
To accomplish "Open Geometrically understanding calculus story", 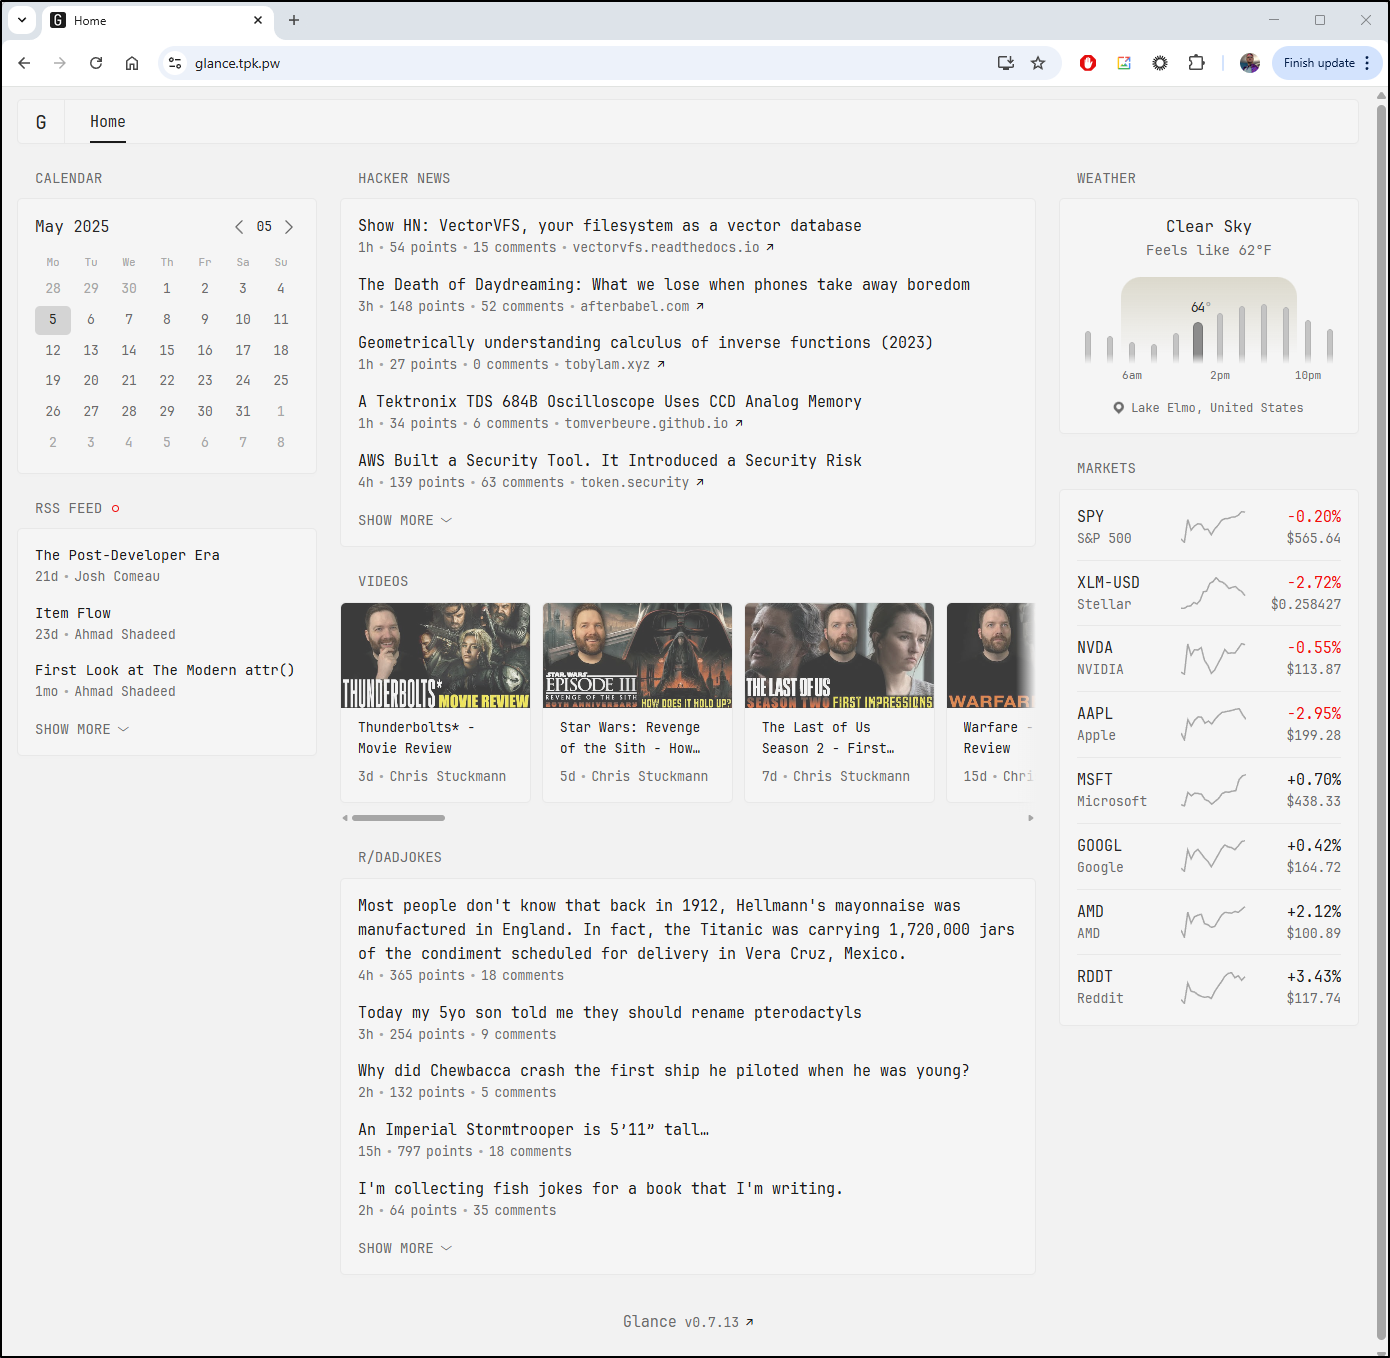I will tap(645, 343).
